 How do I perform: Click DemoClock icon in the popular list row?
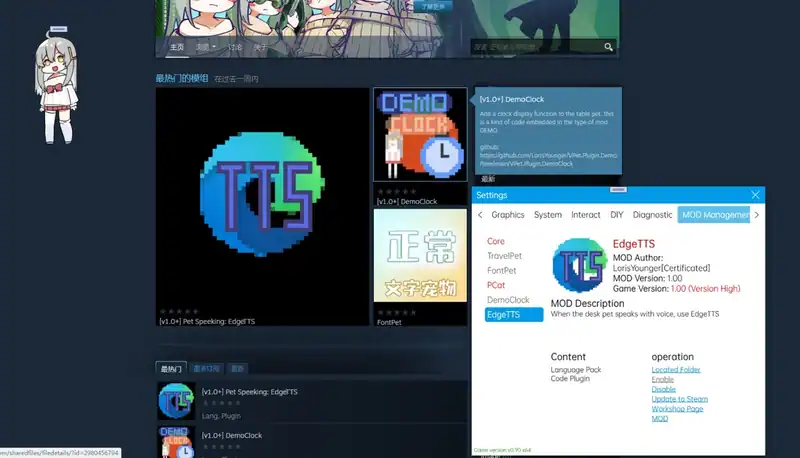(x=176, y=442)
